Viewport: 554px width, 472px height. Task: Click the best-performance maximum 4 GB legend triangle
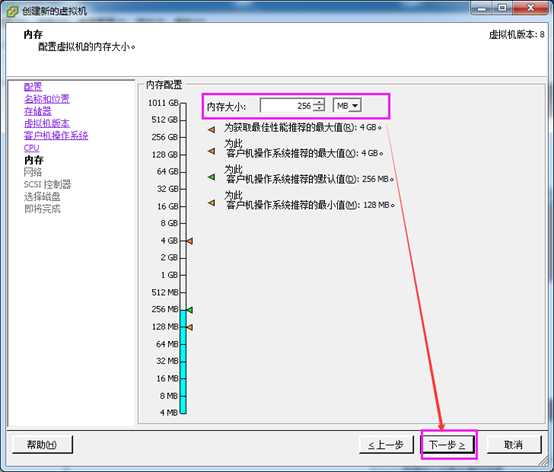(x=212, y=130)
